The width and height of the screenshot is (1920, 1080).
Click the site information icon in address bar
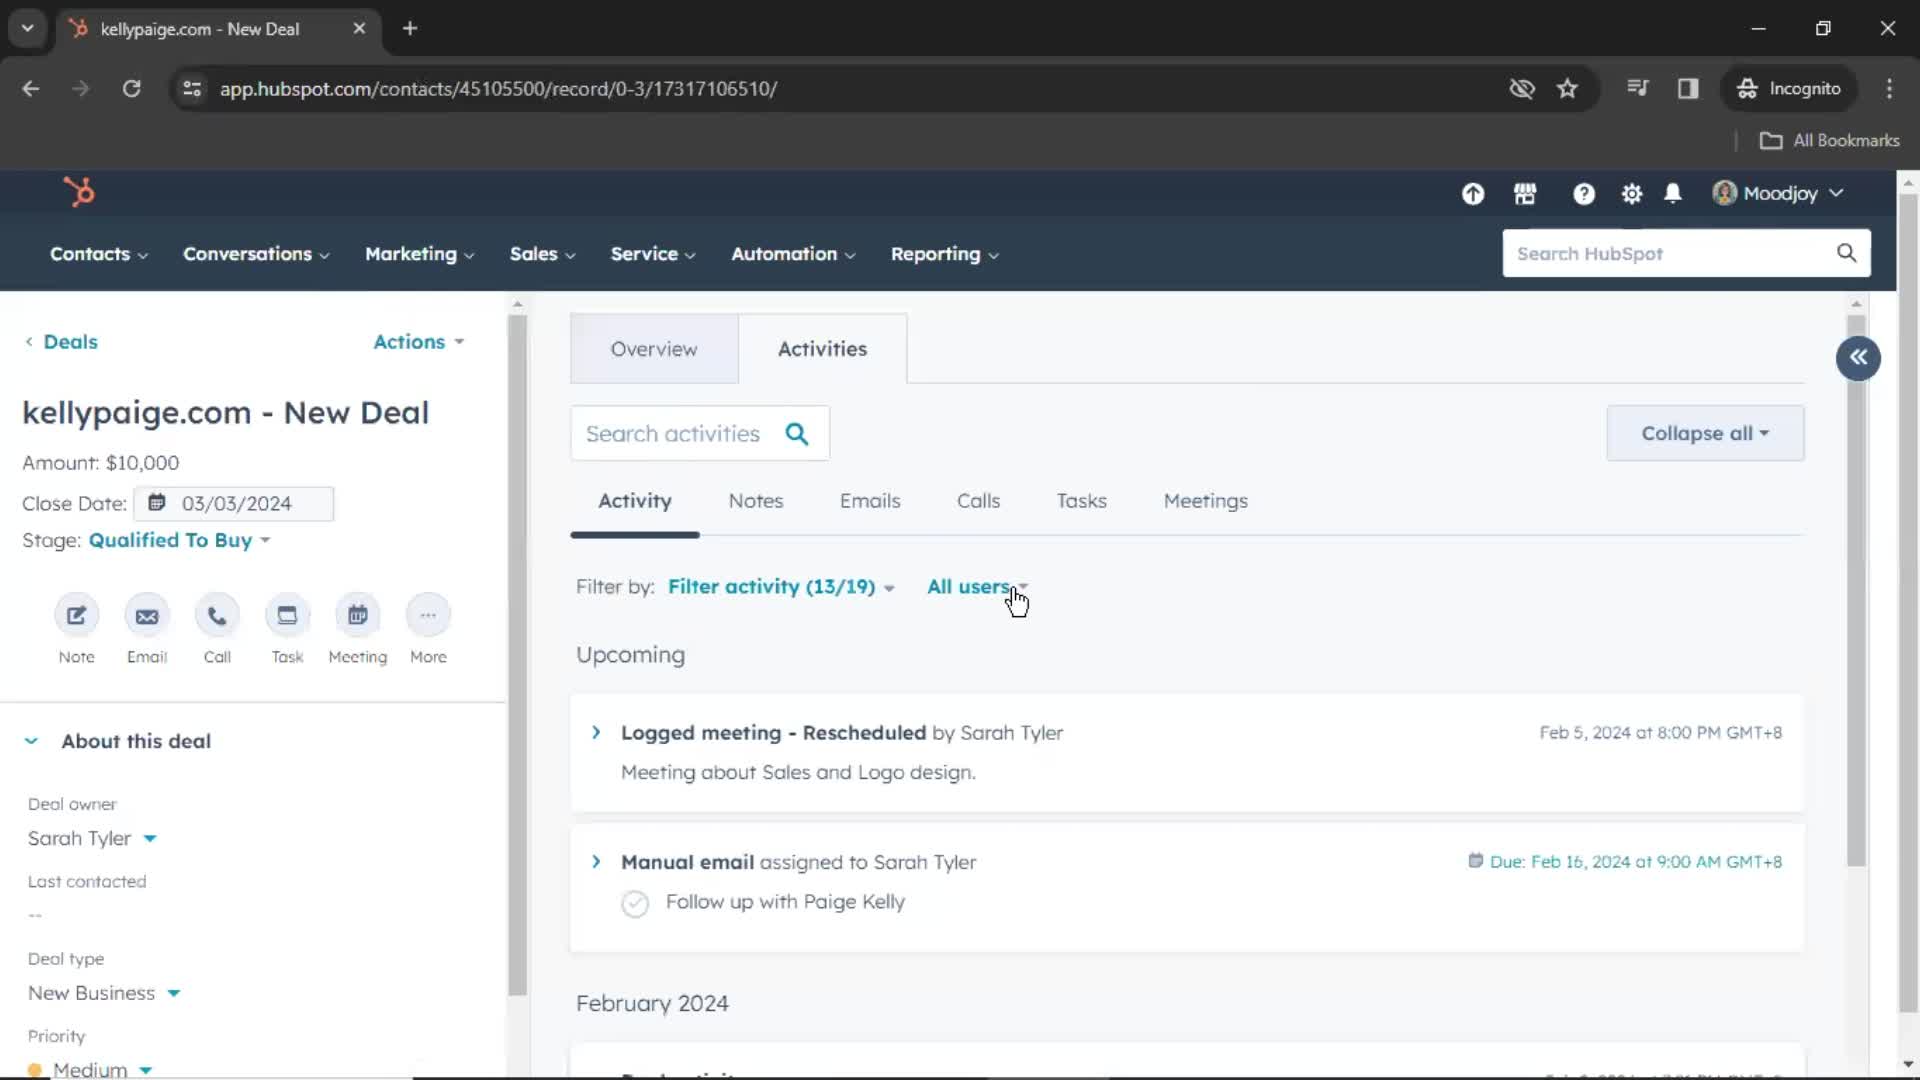pos(192,88)
